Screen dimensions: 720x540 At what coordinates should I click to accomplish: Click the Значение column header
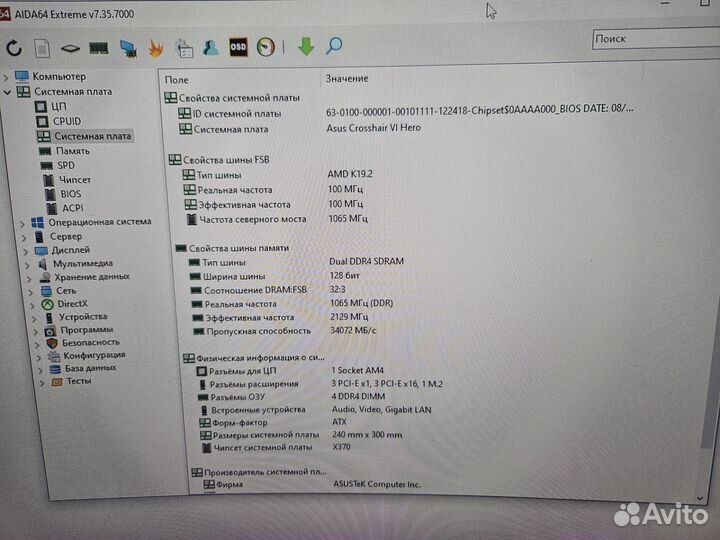pos(347,79)
